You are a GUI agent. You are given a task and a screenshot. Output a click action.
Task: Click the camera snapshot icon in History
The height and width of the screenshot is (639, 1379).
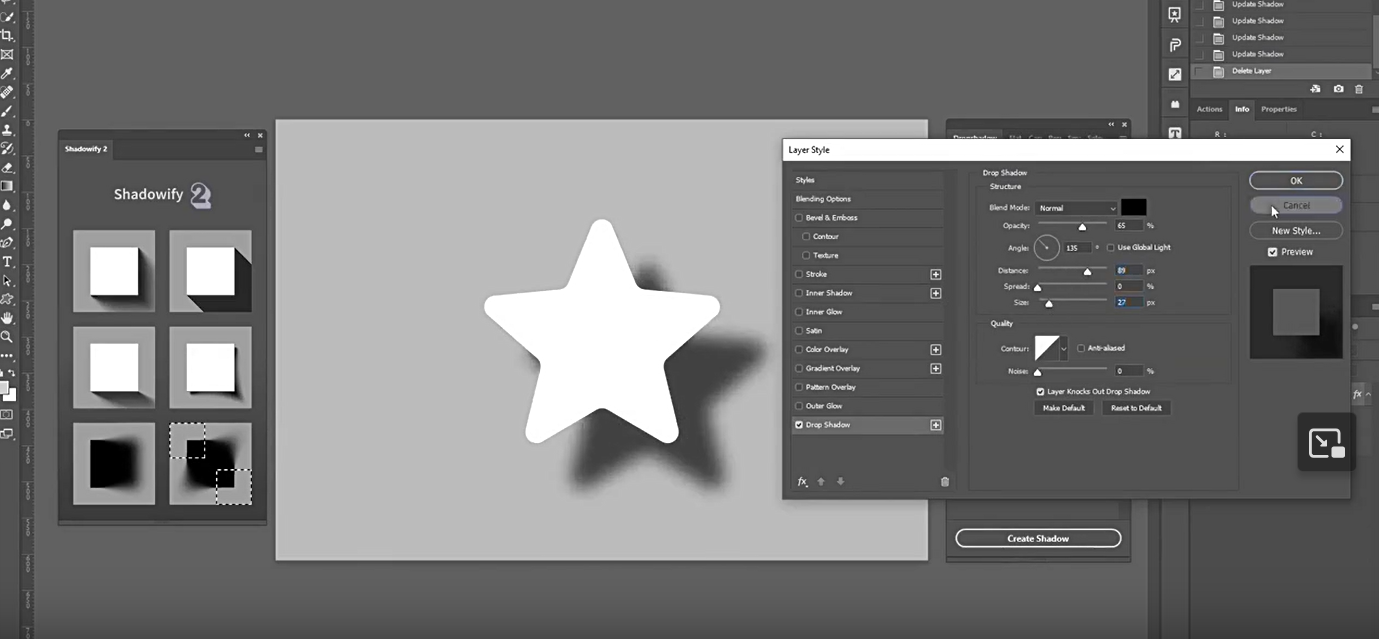[x=1338, y=89]
